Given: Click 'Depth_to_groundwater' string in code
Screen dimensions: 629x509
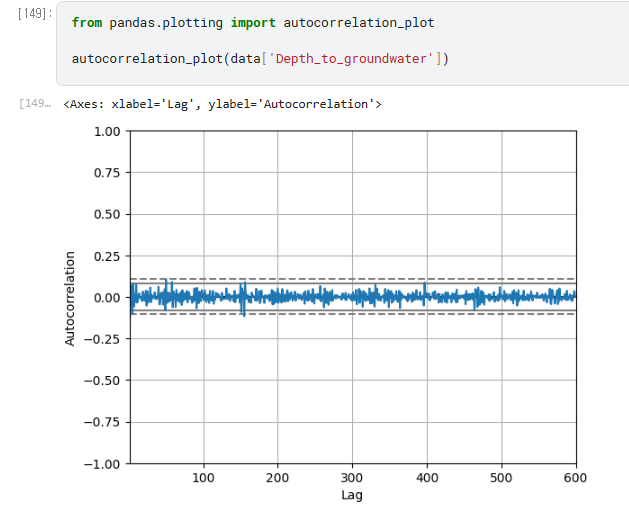Looking at the screenshot, I should coord(350,59).
